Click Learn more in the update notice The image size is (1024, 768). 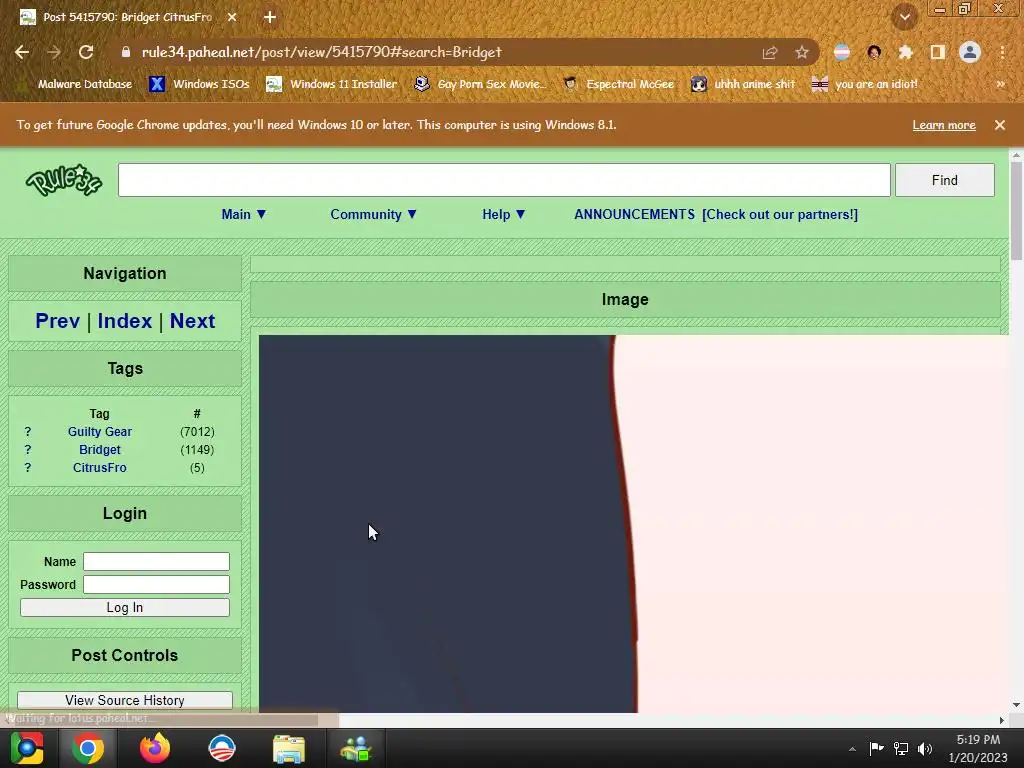click(944, 125)
